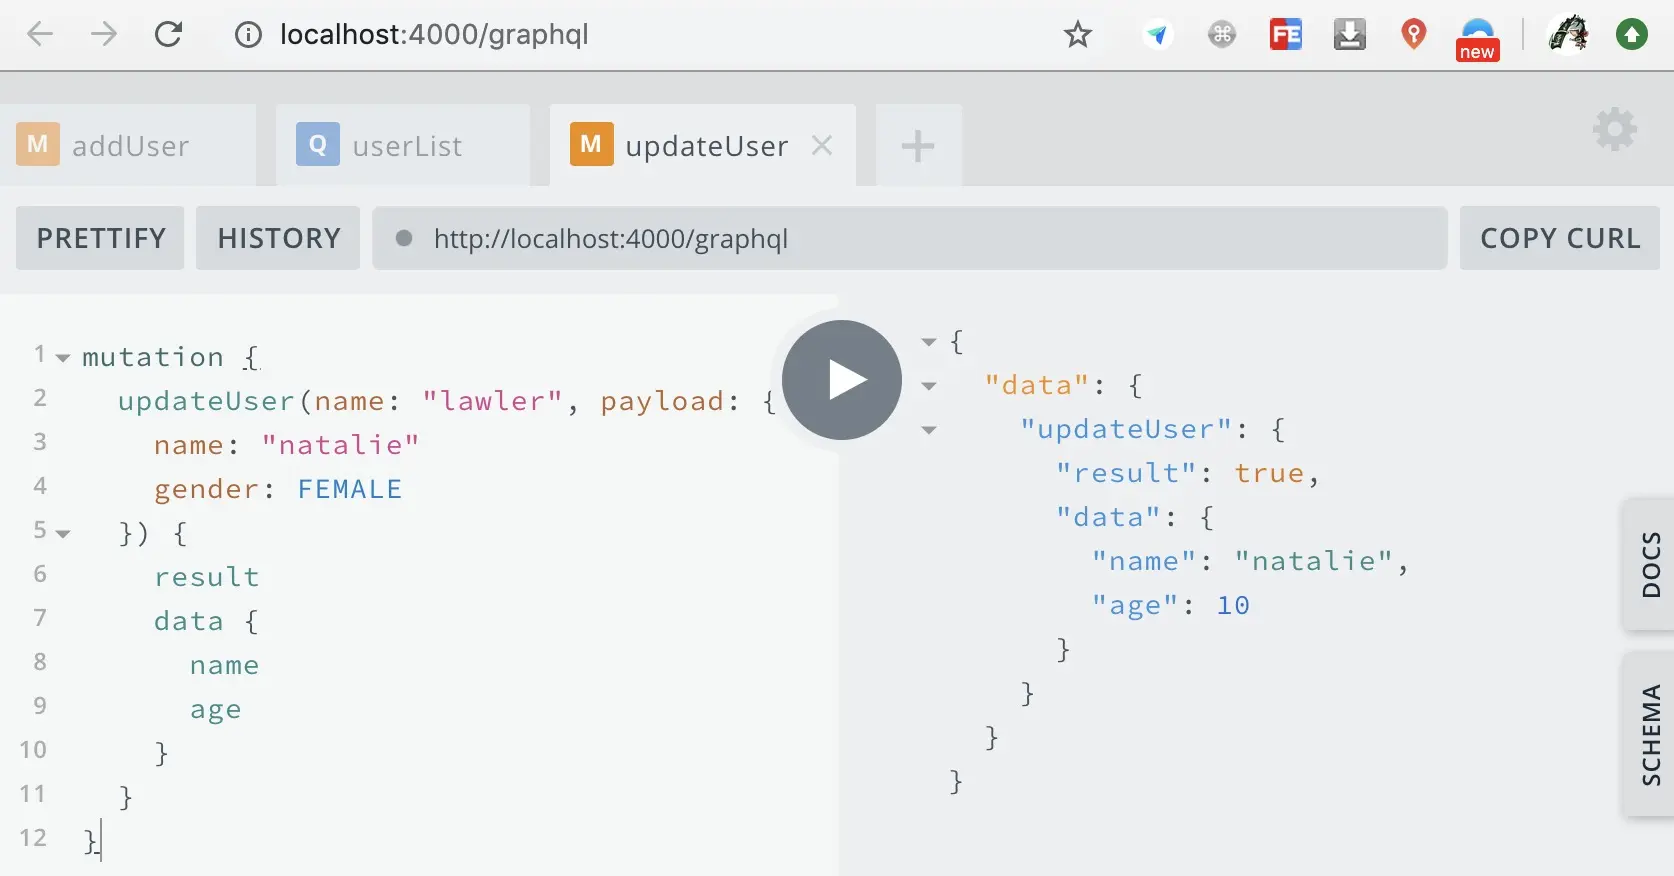The width and height of the screenshot is (1674, 876).
Task: Open the DOCS side panel
Action: click(x=1649, y=564)
